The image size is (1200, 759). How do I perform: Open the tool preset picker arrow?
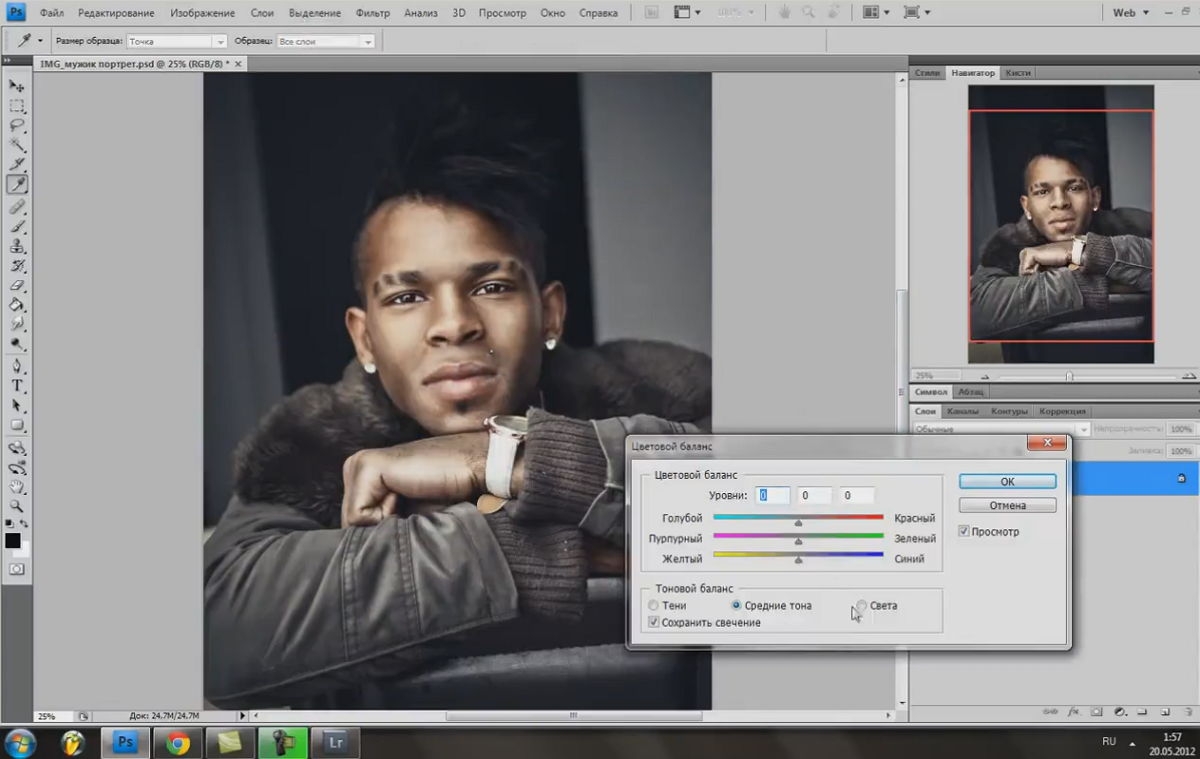click(x=40, y=41)
